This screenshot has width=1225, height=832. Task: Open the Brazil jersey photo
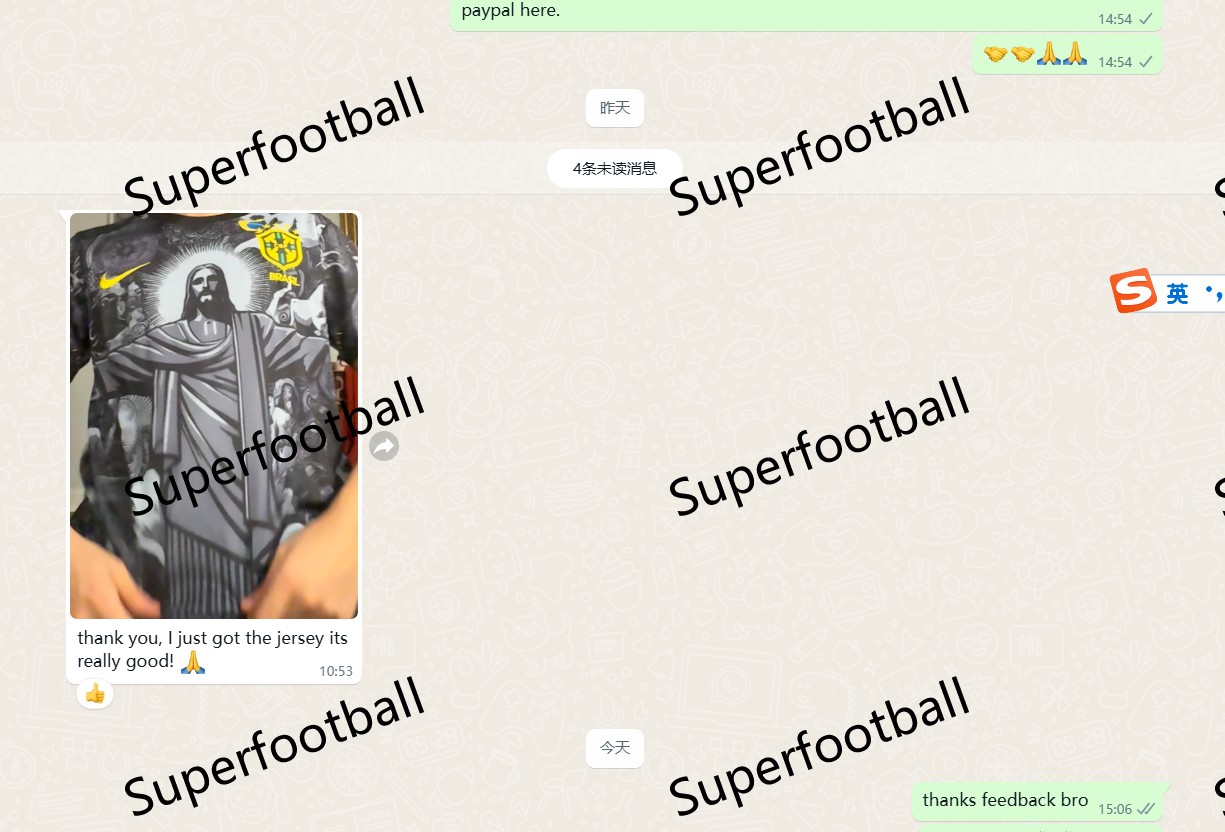pyautogui.click(x=214, y=415)
